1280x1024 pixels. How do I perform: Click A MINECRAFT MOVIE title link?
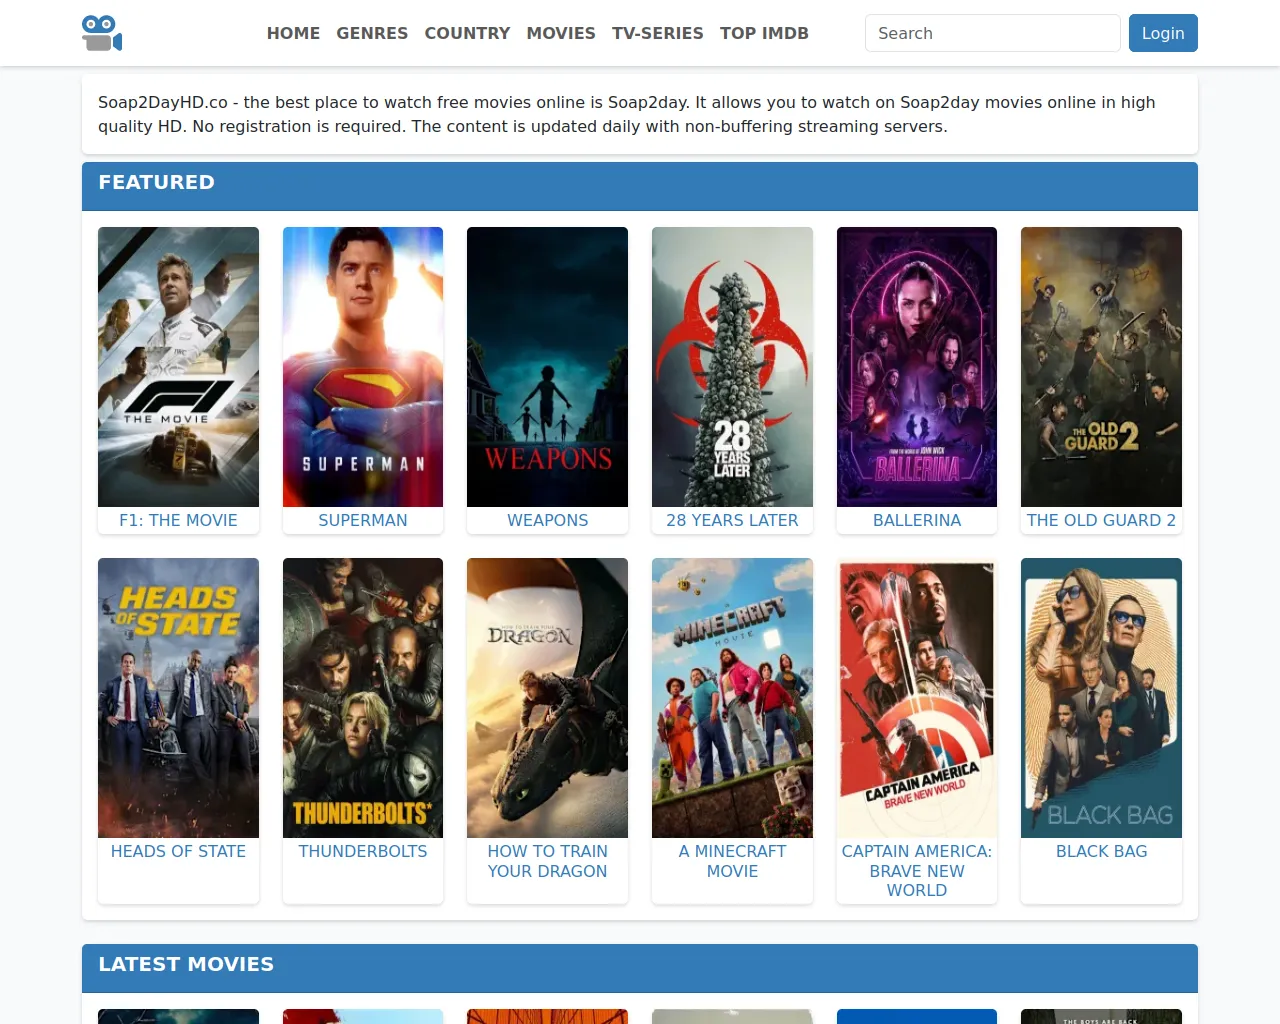732,861
